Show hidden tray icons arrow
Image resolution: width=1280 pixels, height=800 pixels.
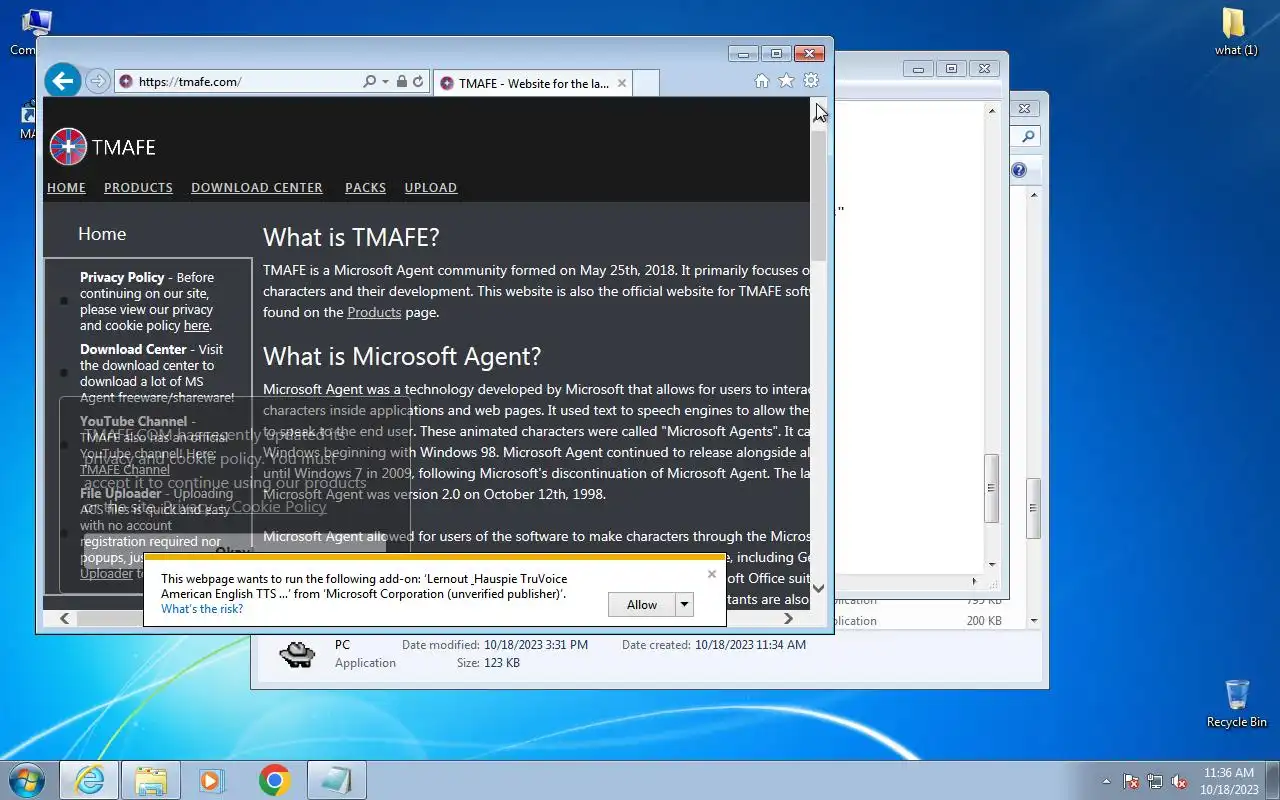tap(1106, 781)
